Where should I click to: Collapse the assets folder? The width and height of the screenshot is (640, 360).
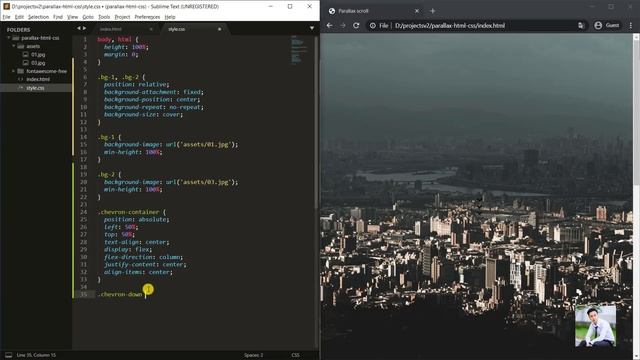point(14,46)
